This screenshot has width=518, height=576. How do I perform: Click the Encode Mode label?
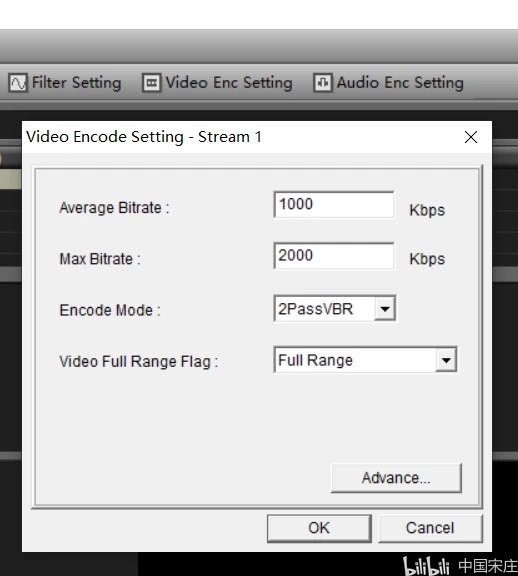coord(110,310)
